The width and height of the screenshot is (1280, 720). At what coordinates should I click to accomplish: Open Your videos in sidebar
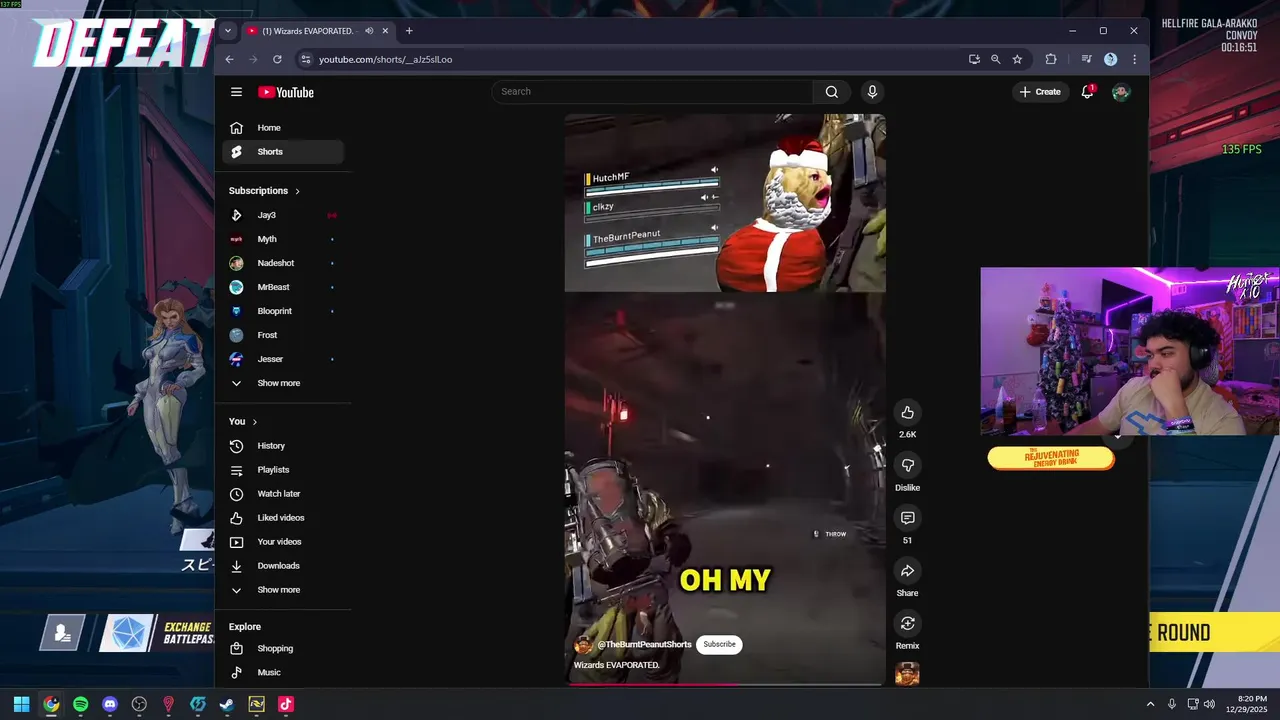coord(283,542)
